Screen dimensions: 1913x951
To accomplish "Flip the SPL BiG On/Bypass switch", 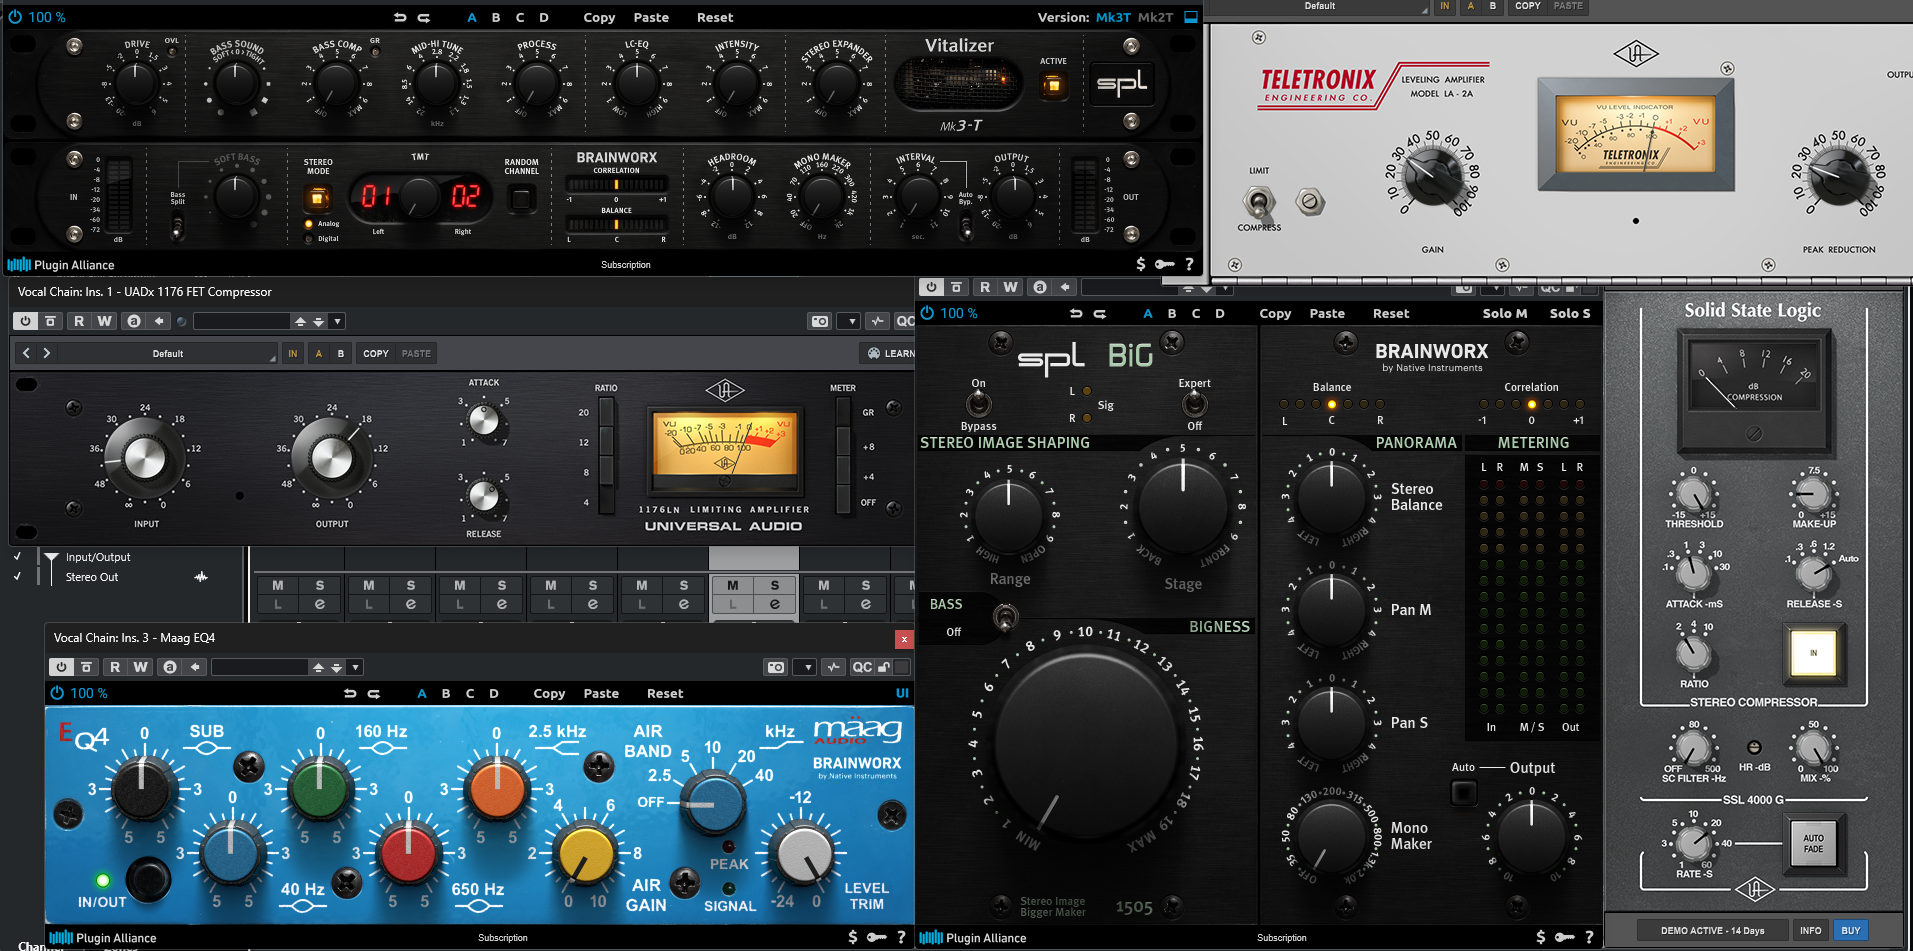I will [978, 404].
